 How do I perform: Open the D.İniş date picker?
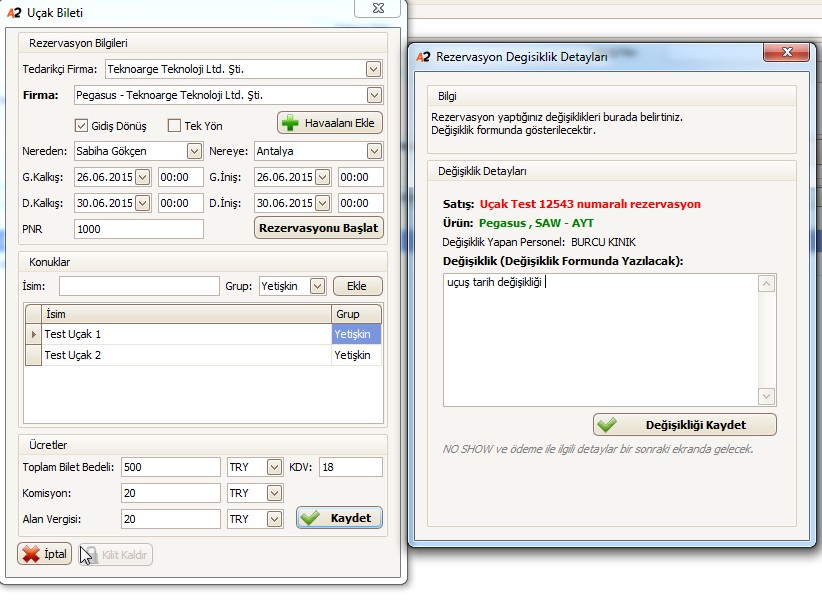(x=322, y=203)
